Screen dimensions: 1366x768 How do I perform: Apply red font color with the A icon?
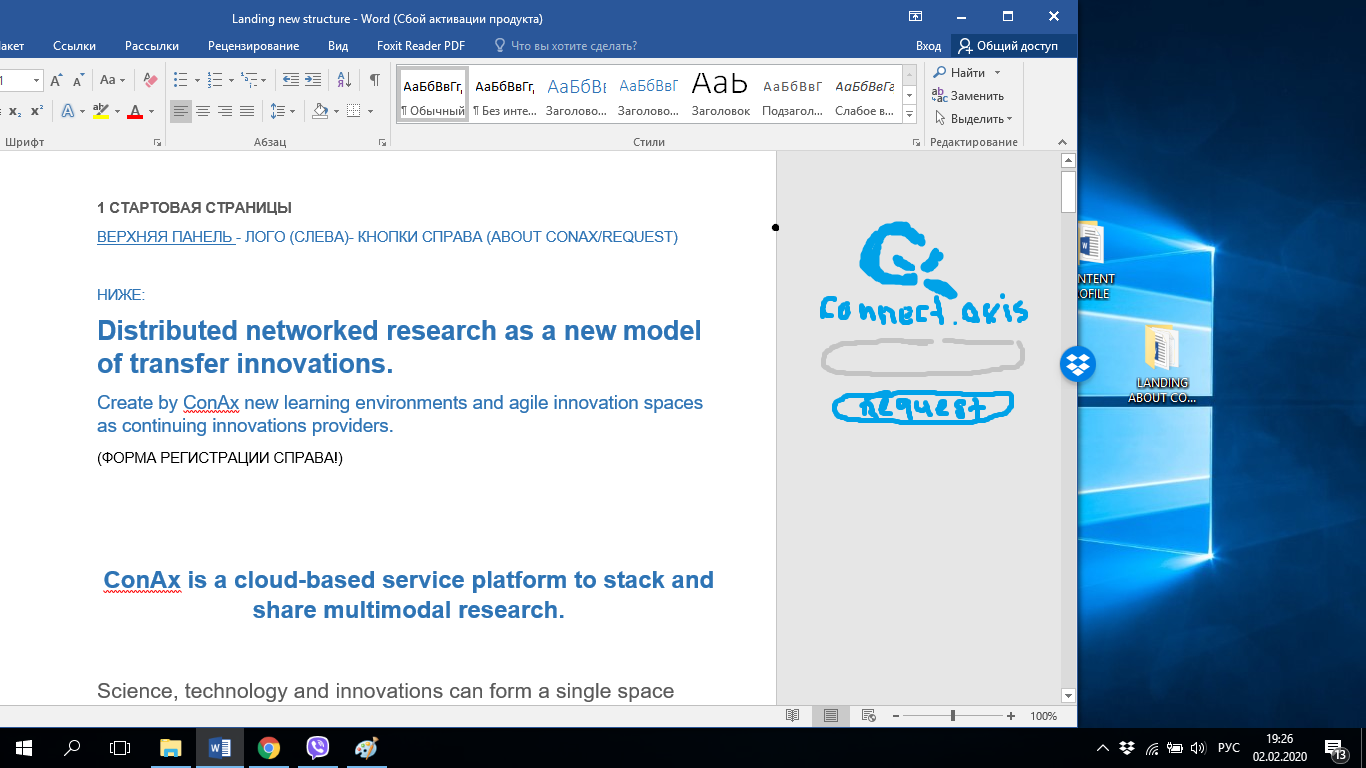pos(135,111)
